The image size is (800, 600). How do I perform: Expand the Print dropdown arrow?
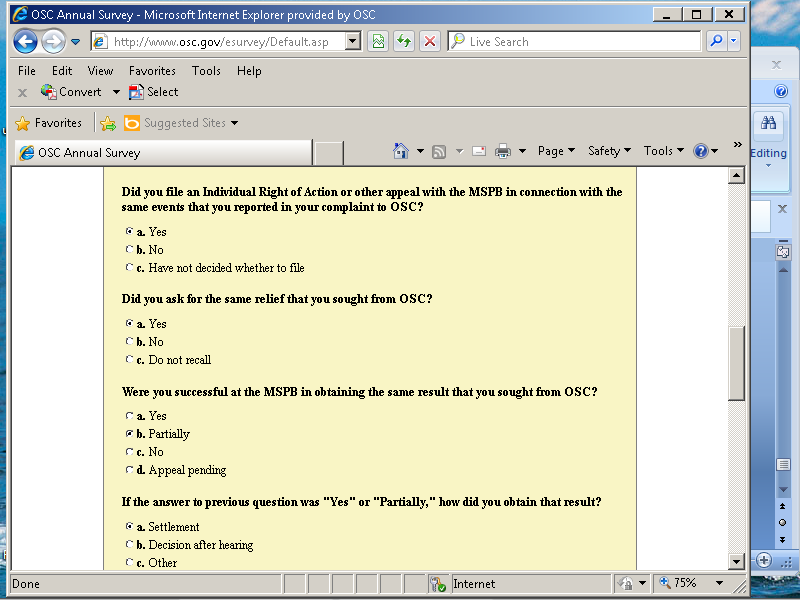tap(522, 151)
